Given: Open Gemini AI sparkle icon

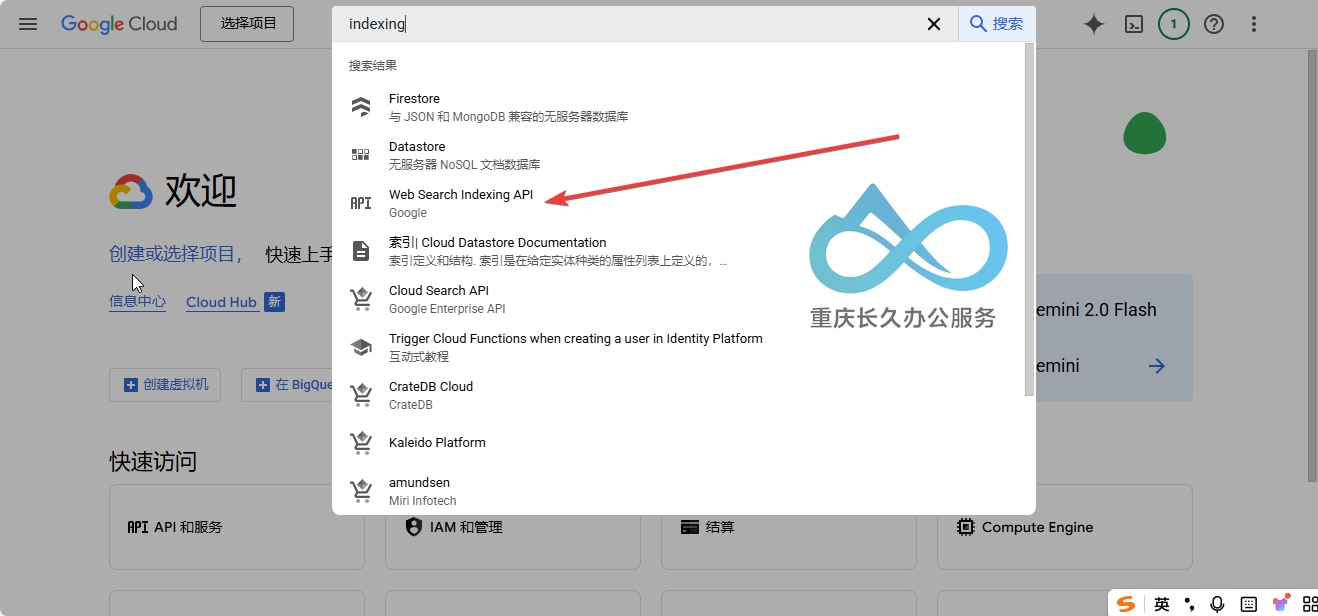Looking at the screenshot, I should point(1094,24).
